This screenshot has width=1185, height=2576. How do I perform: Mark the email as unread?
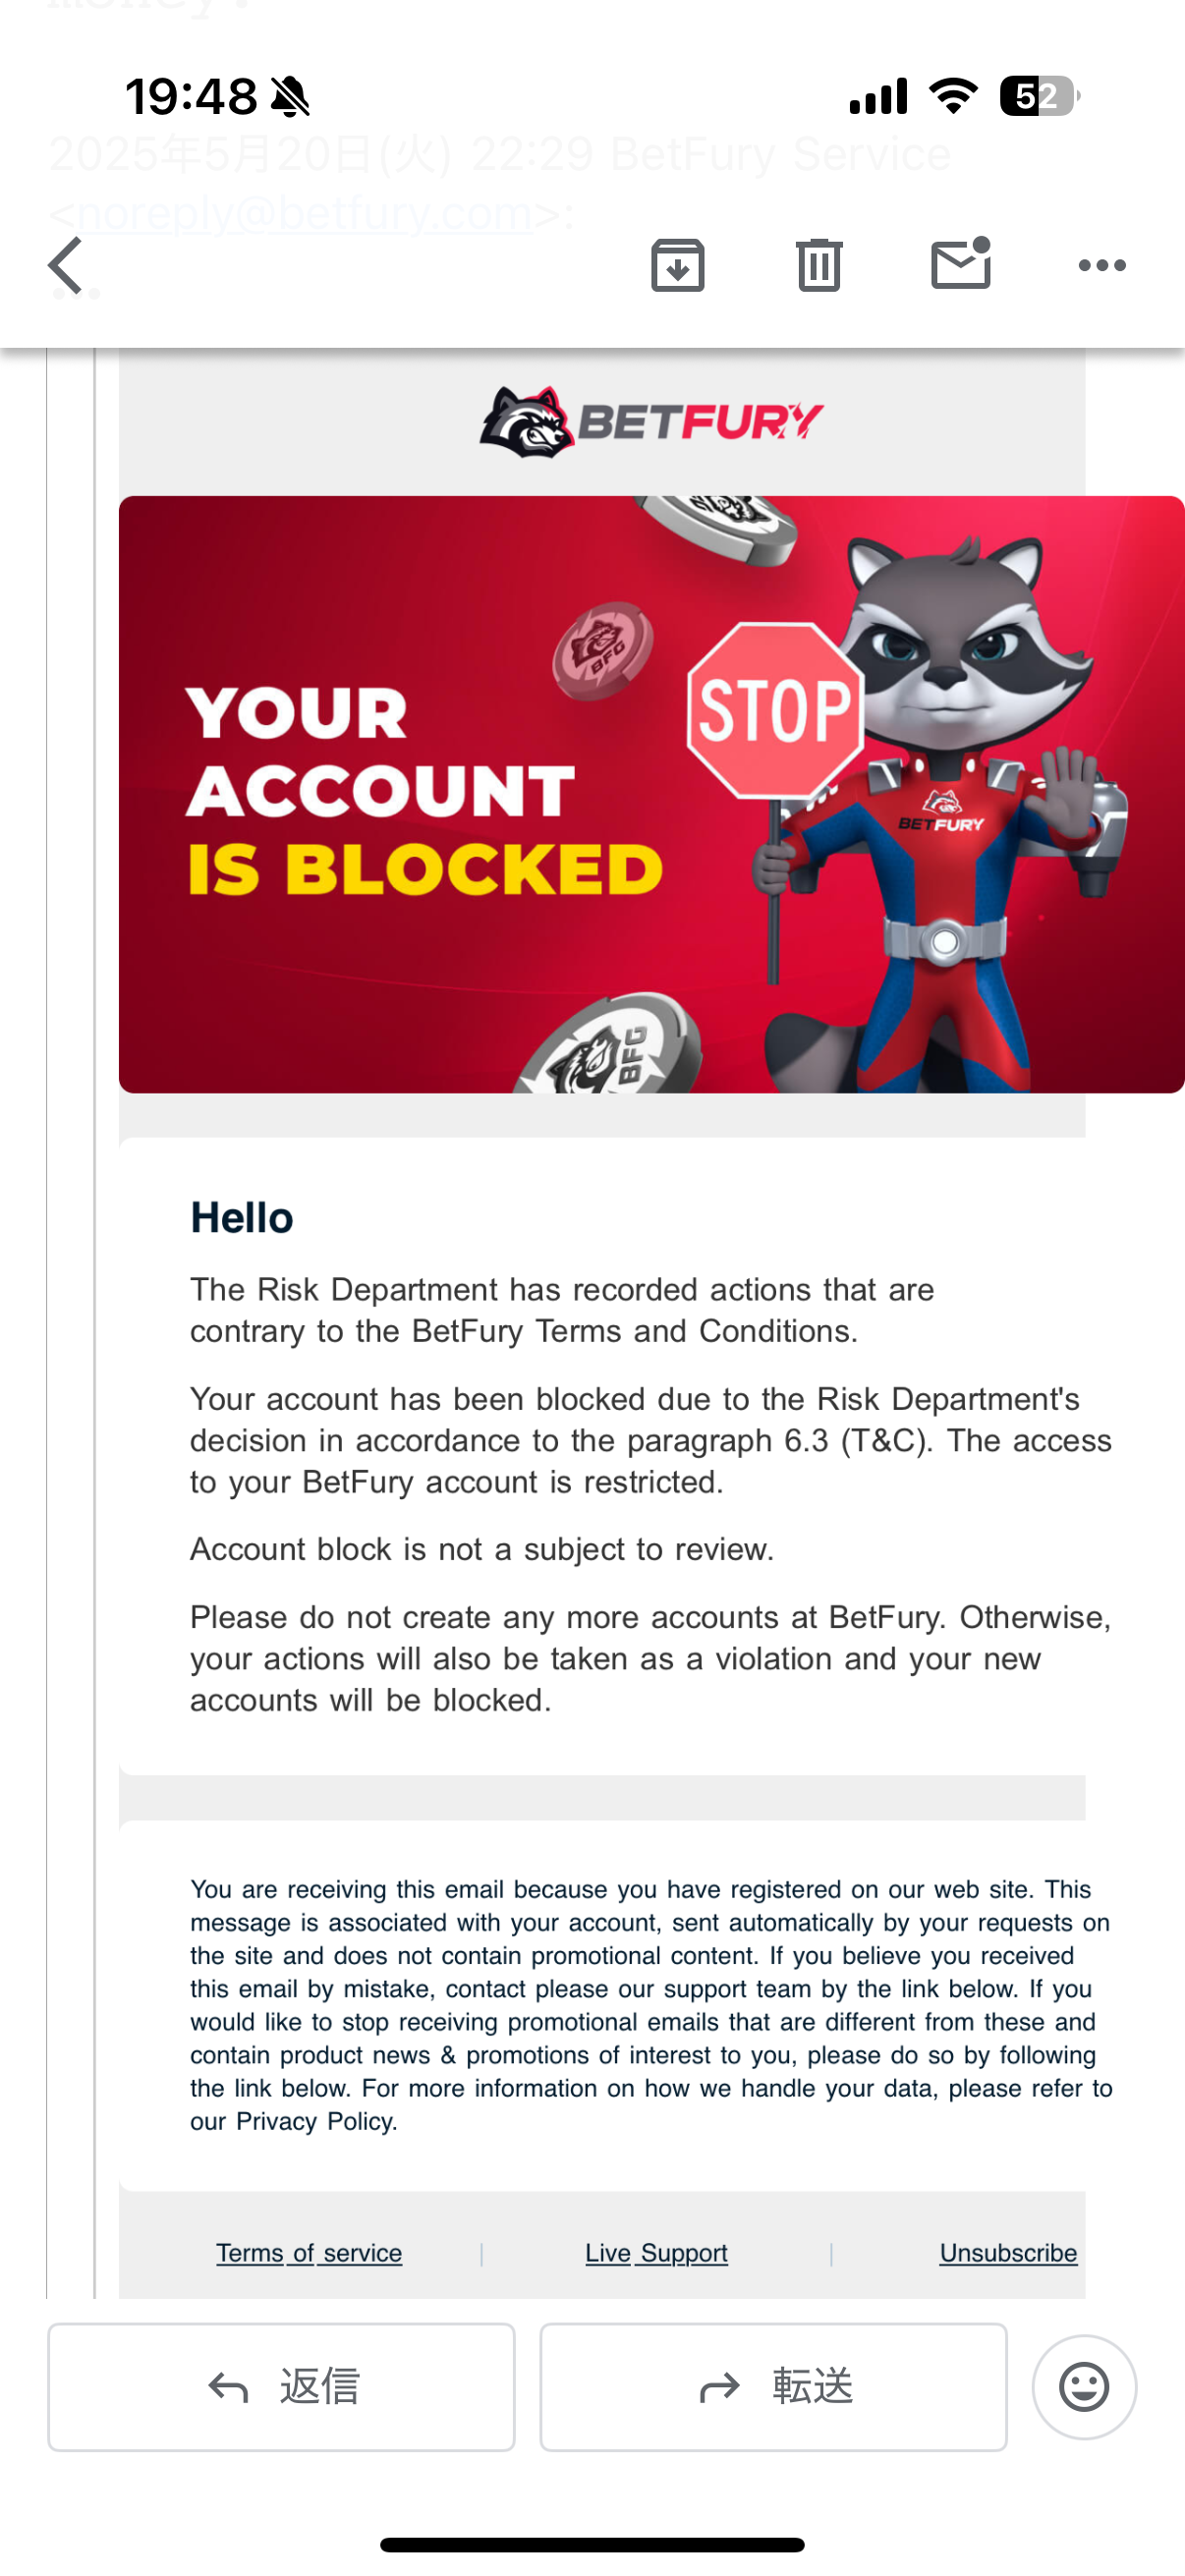click(x=960, y=264)
